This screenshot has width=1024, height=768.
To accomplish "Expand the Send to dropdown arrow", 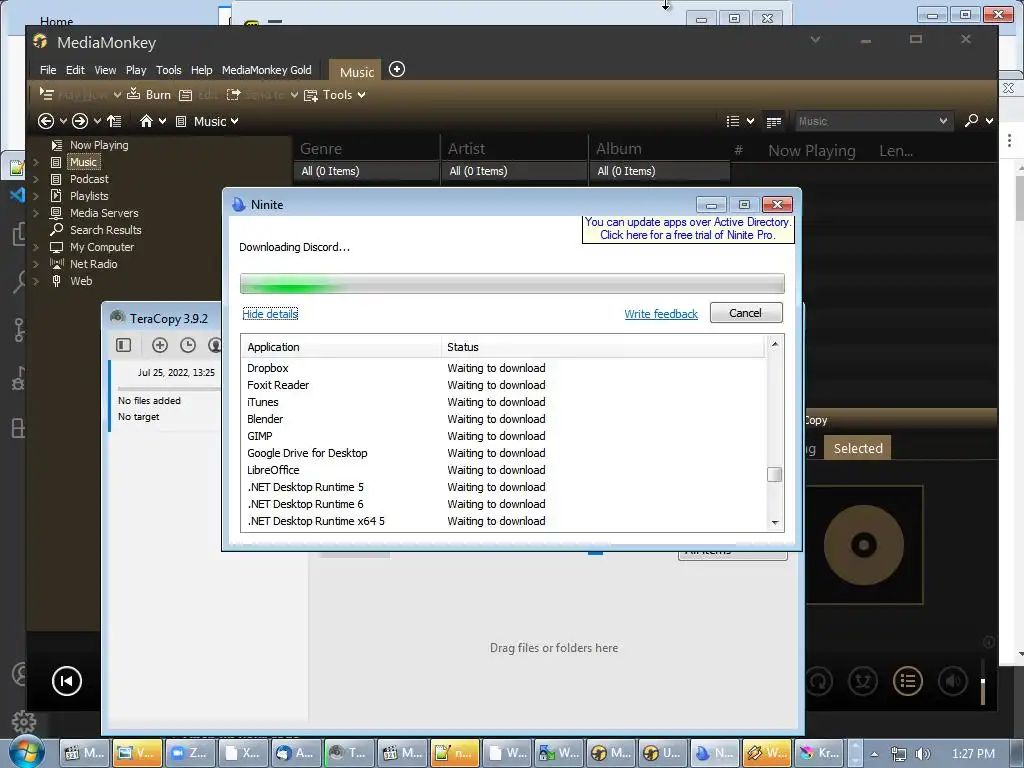I will pyautogui.click(x=295, y=95).
